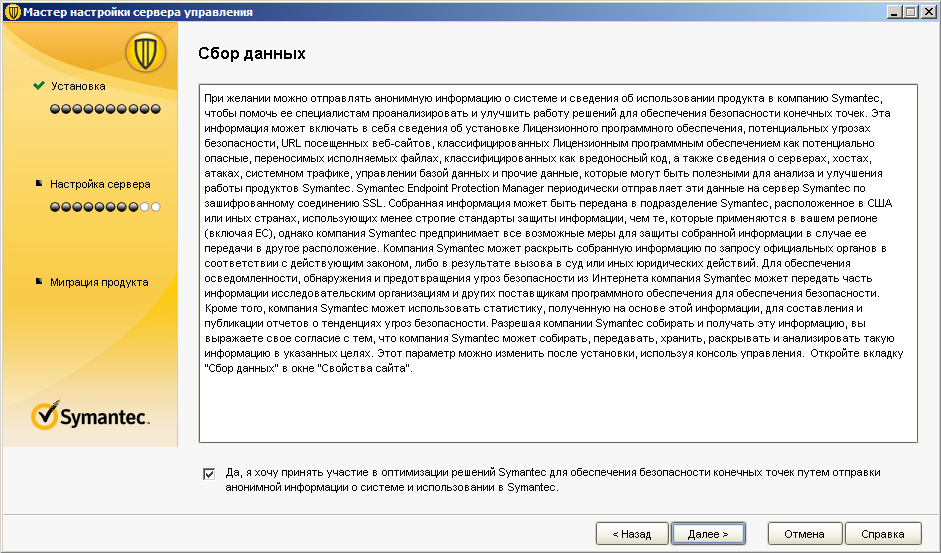941x553 pixels.
Task: Go back with the < Назад button
Action: (x=631, y=534)
